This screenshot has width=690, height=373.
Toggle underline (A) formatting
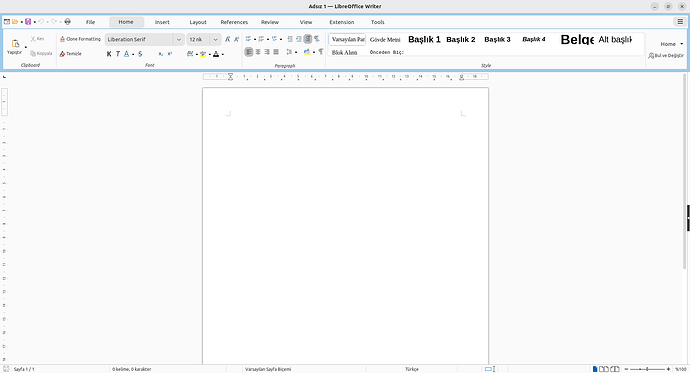(127, 54)
